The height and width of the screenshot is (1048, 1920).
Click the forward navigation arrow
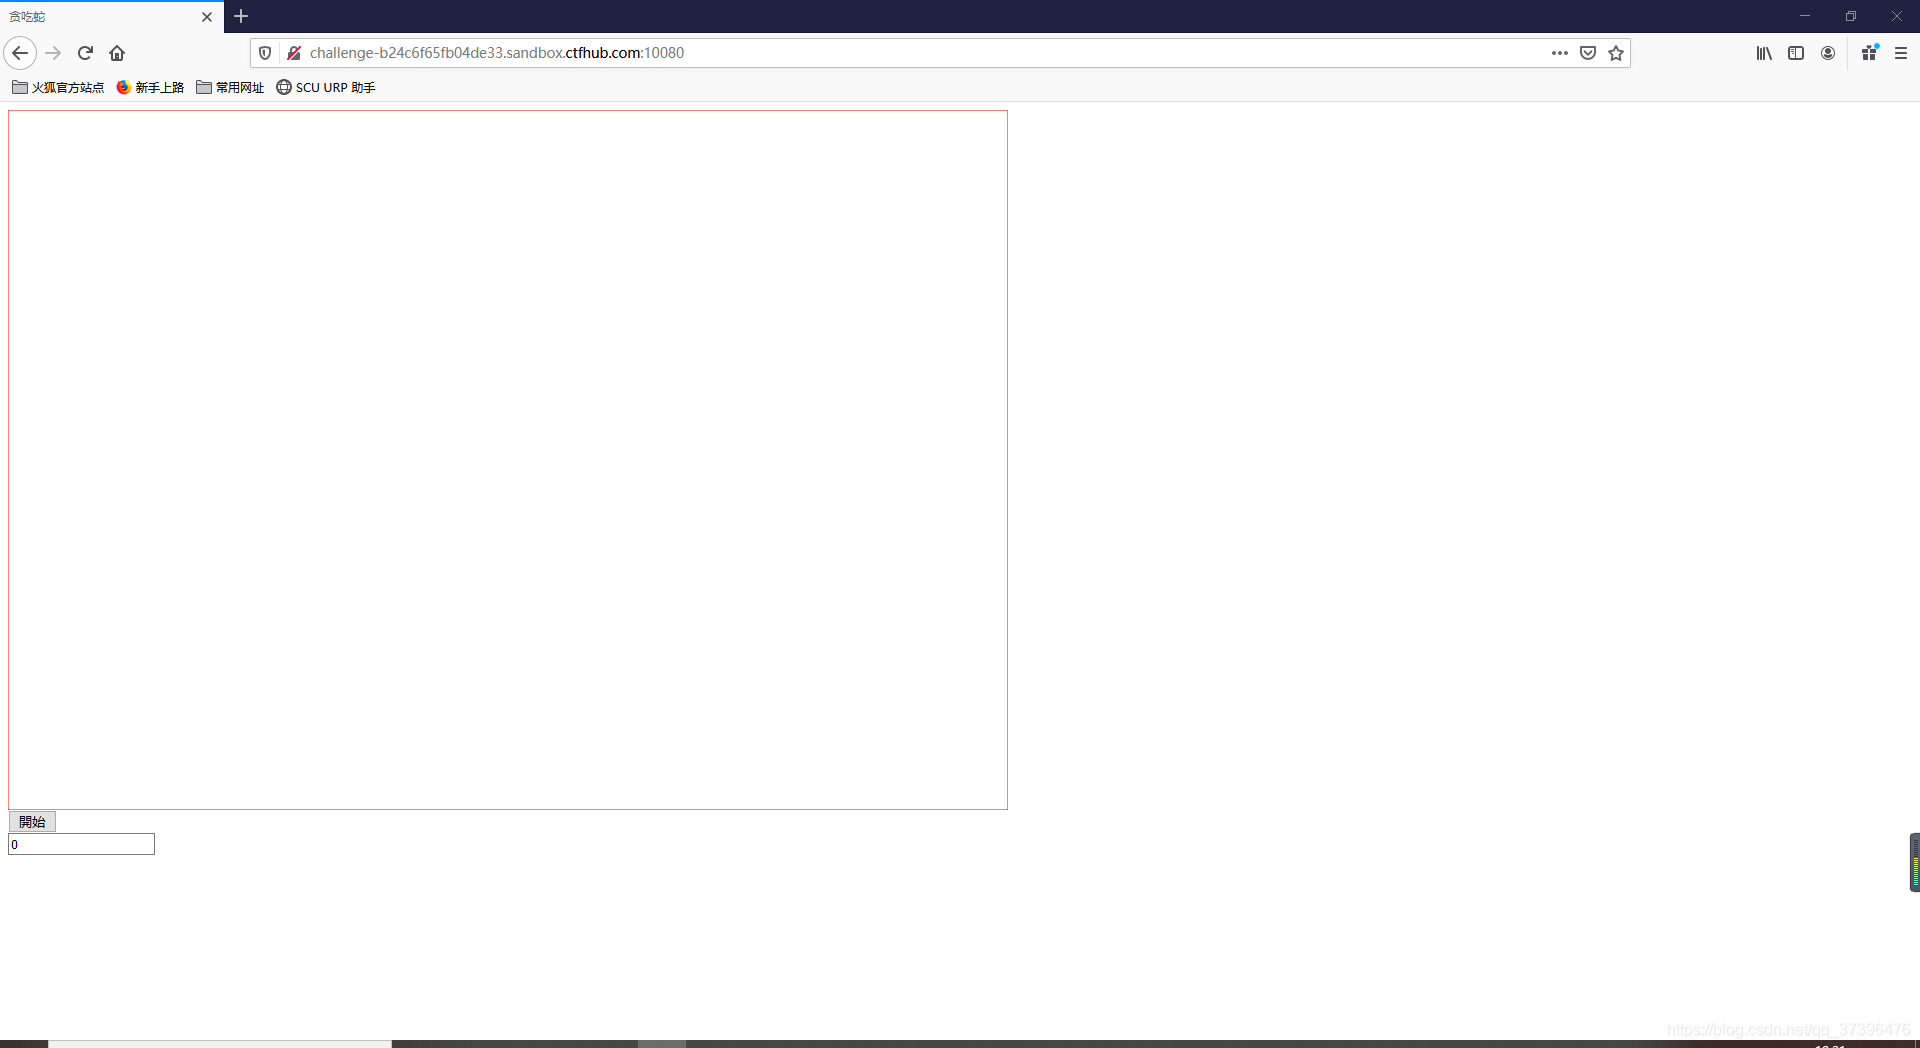(54, 53)
